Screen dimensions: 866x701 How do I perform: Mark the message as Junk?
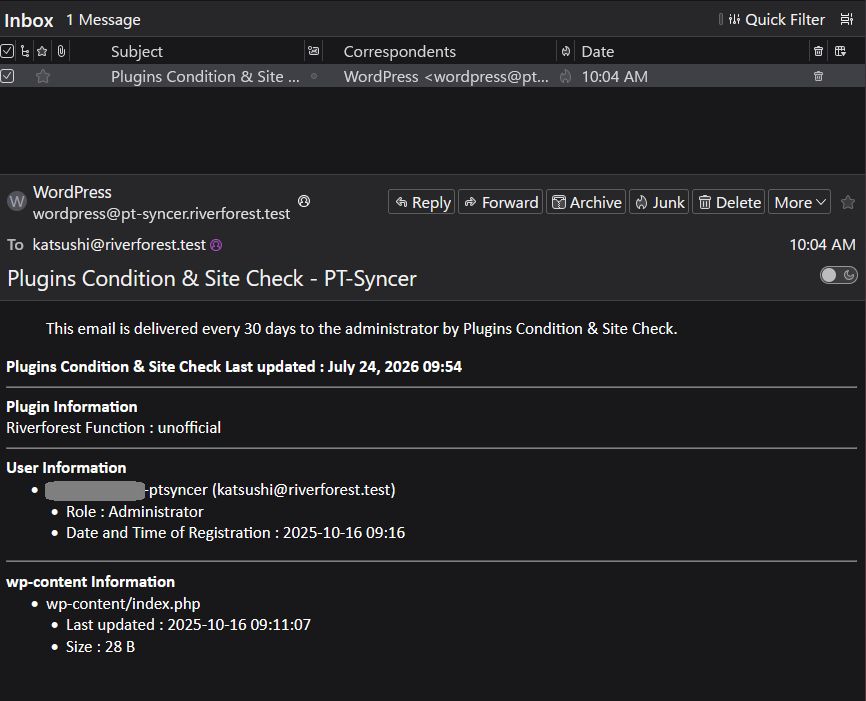click(x=659, y=202)
